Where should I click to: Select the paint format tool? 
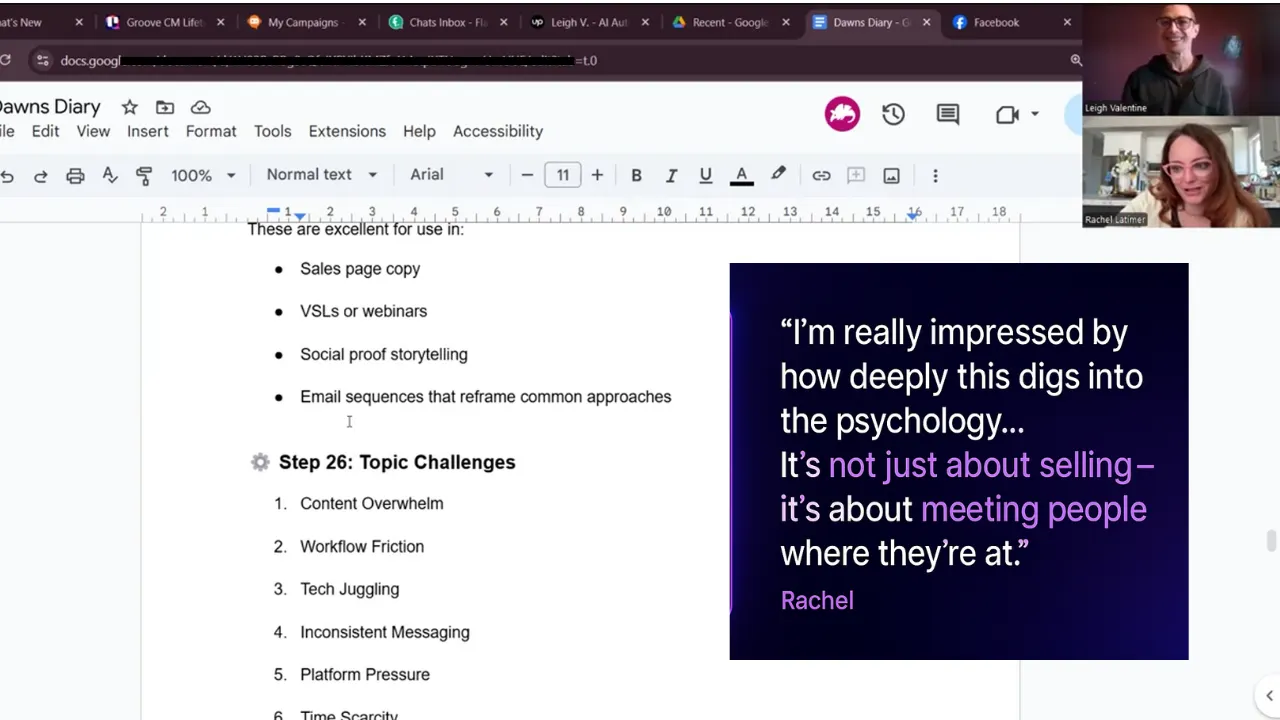pyautogui.click(x=144, y=176)
